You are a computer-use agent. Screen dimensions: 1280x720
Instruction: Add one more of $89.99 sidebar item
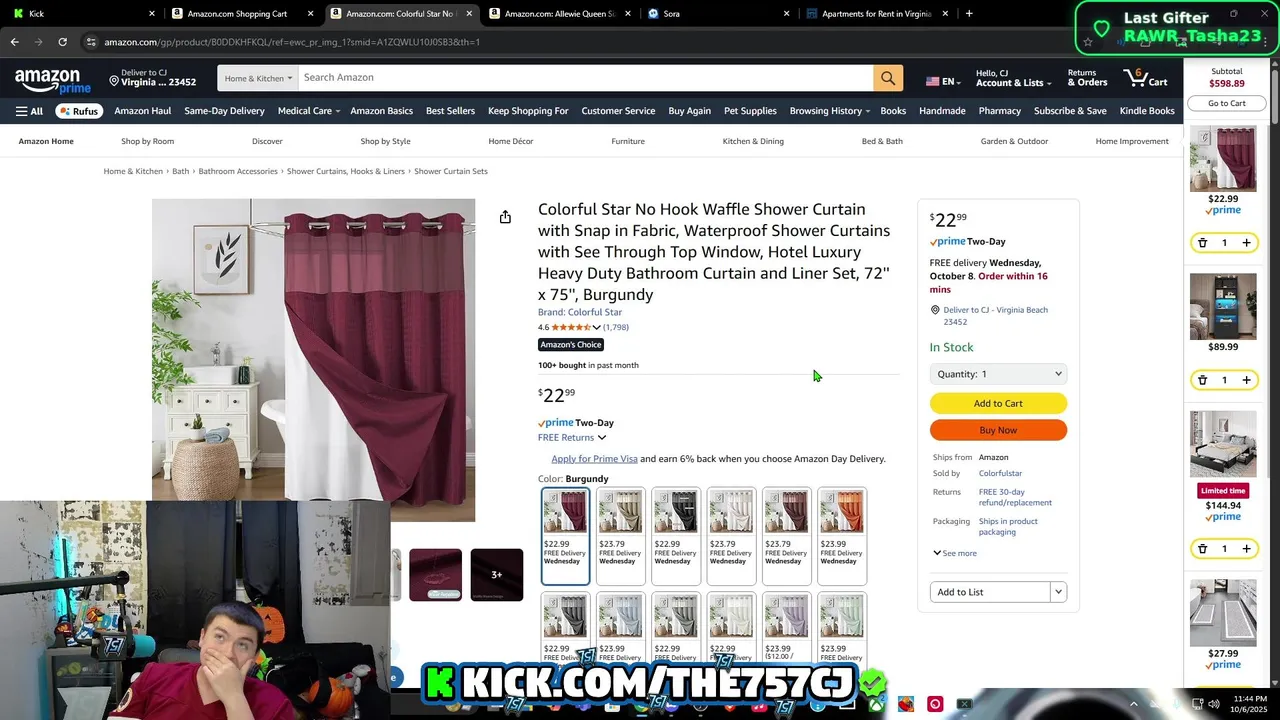click(x=1246, y=380)
